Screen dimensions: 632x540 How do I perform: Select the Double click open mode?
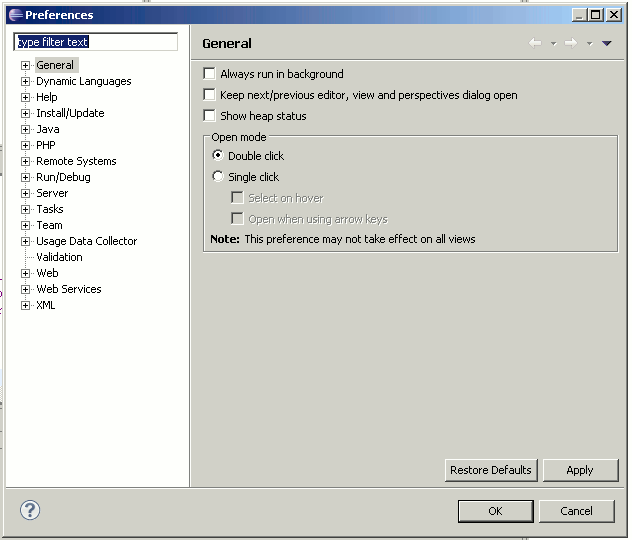point(218,156)
